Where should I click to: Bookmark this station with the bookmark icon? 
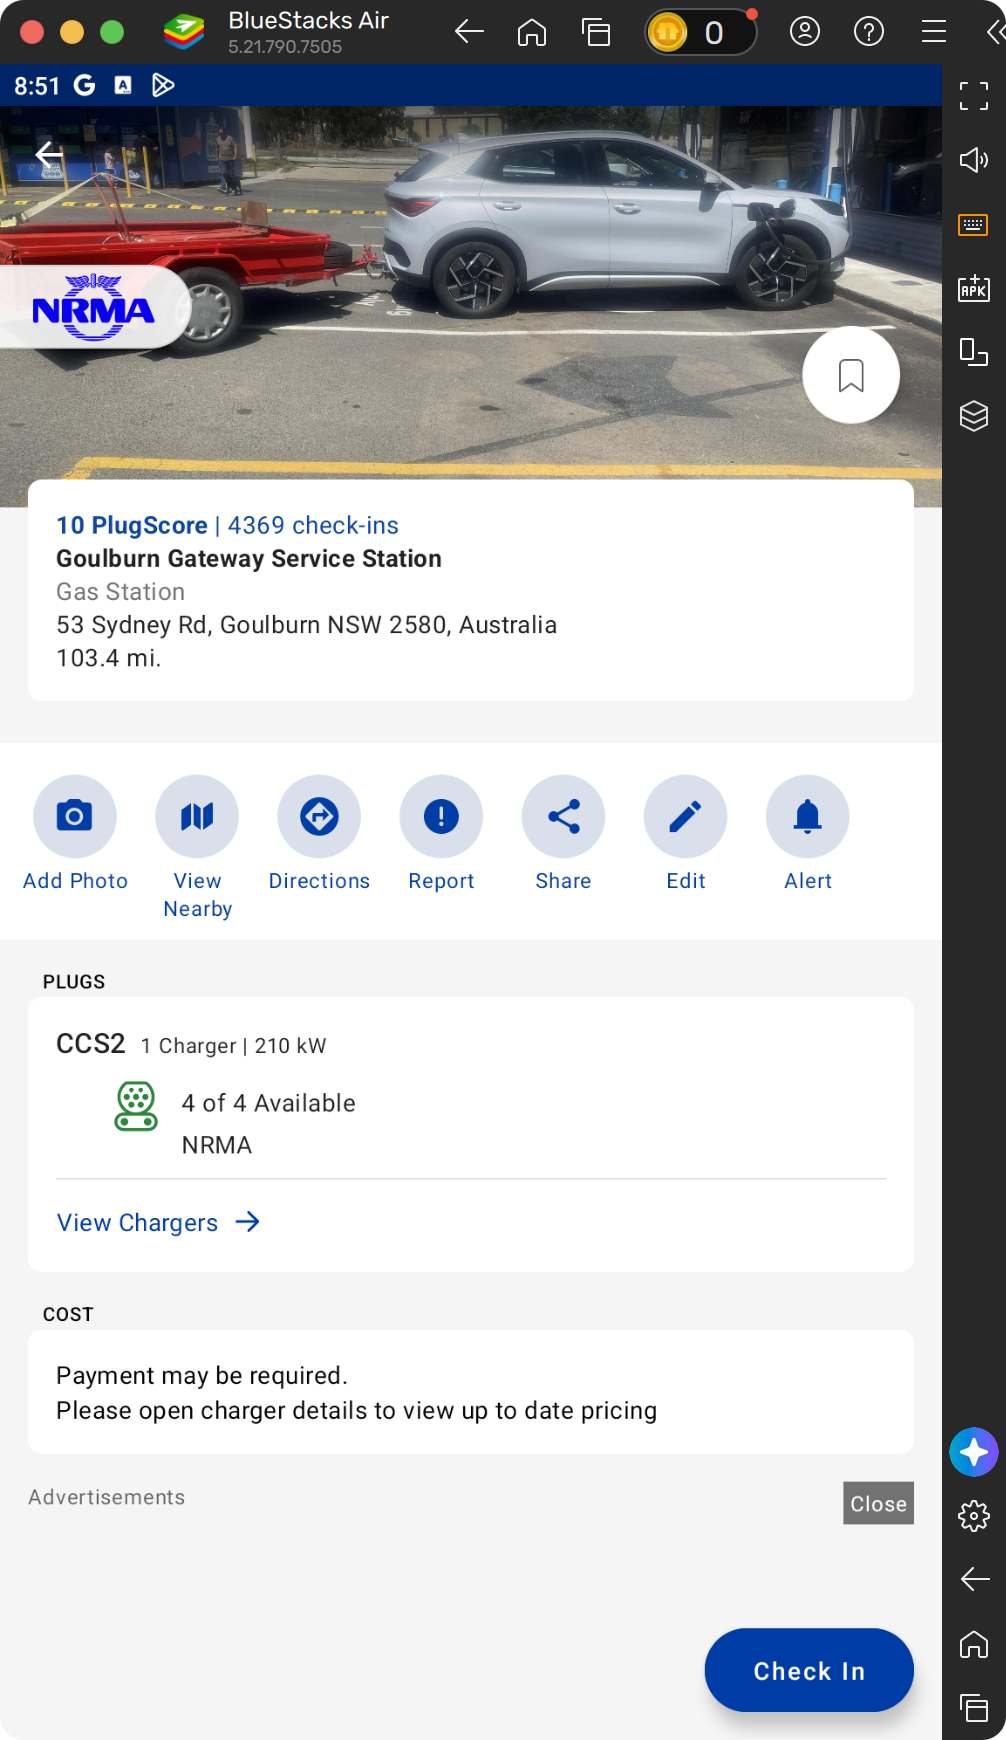pos(851,375)
